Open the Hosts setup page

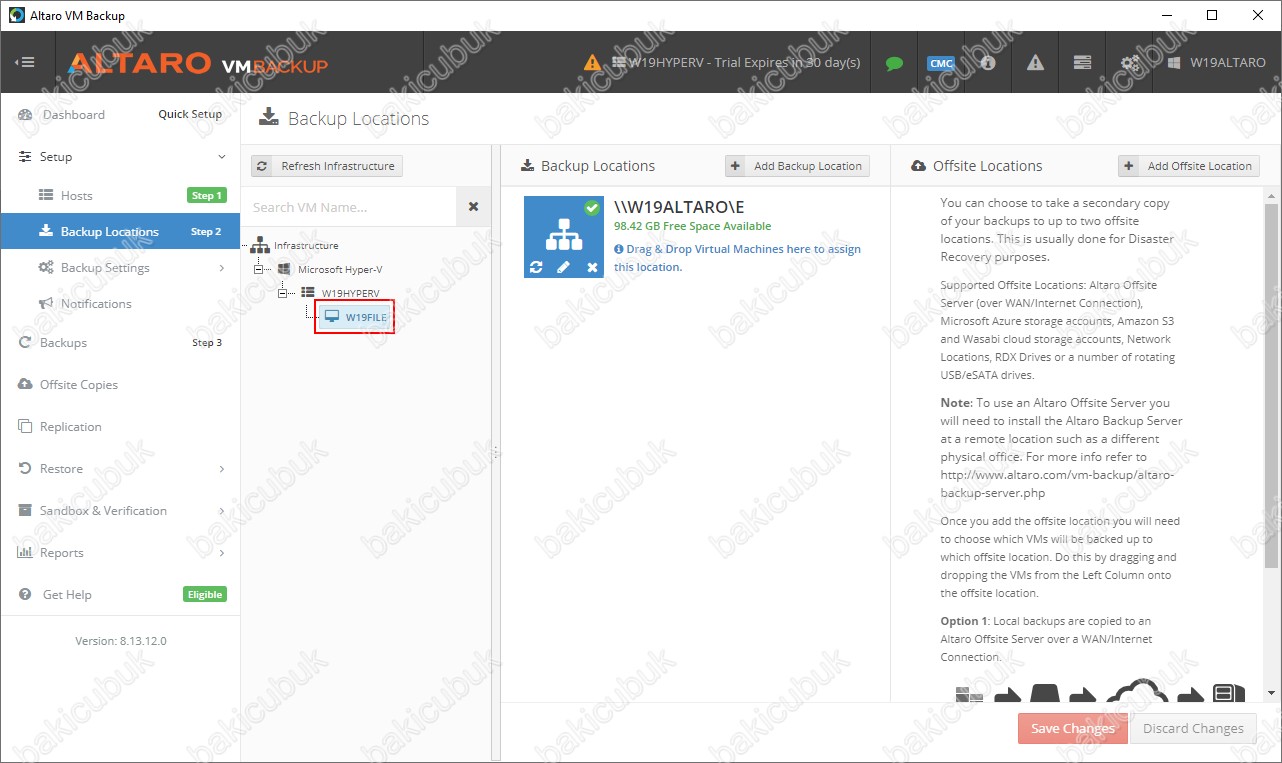(76, 196)
